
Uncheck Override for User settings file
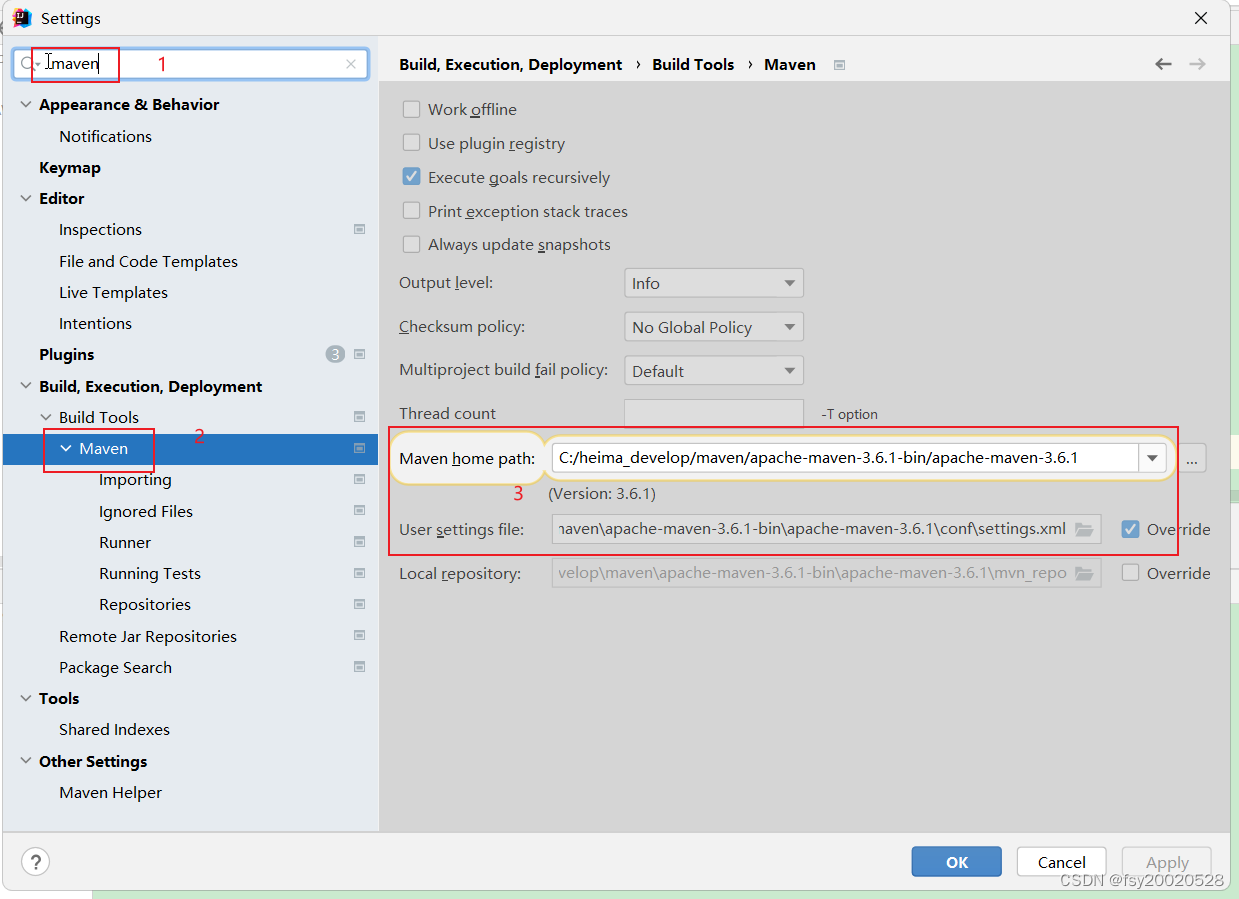[x=1130, y=529]
